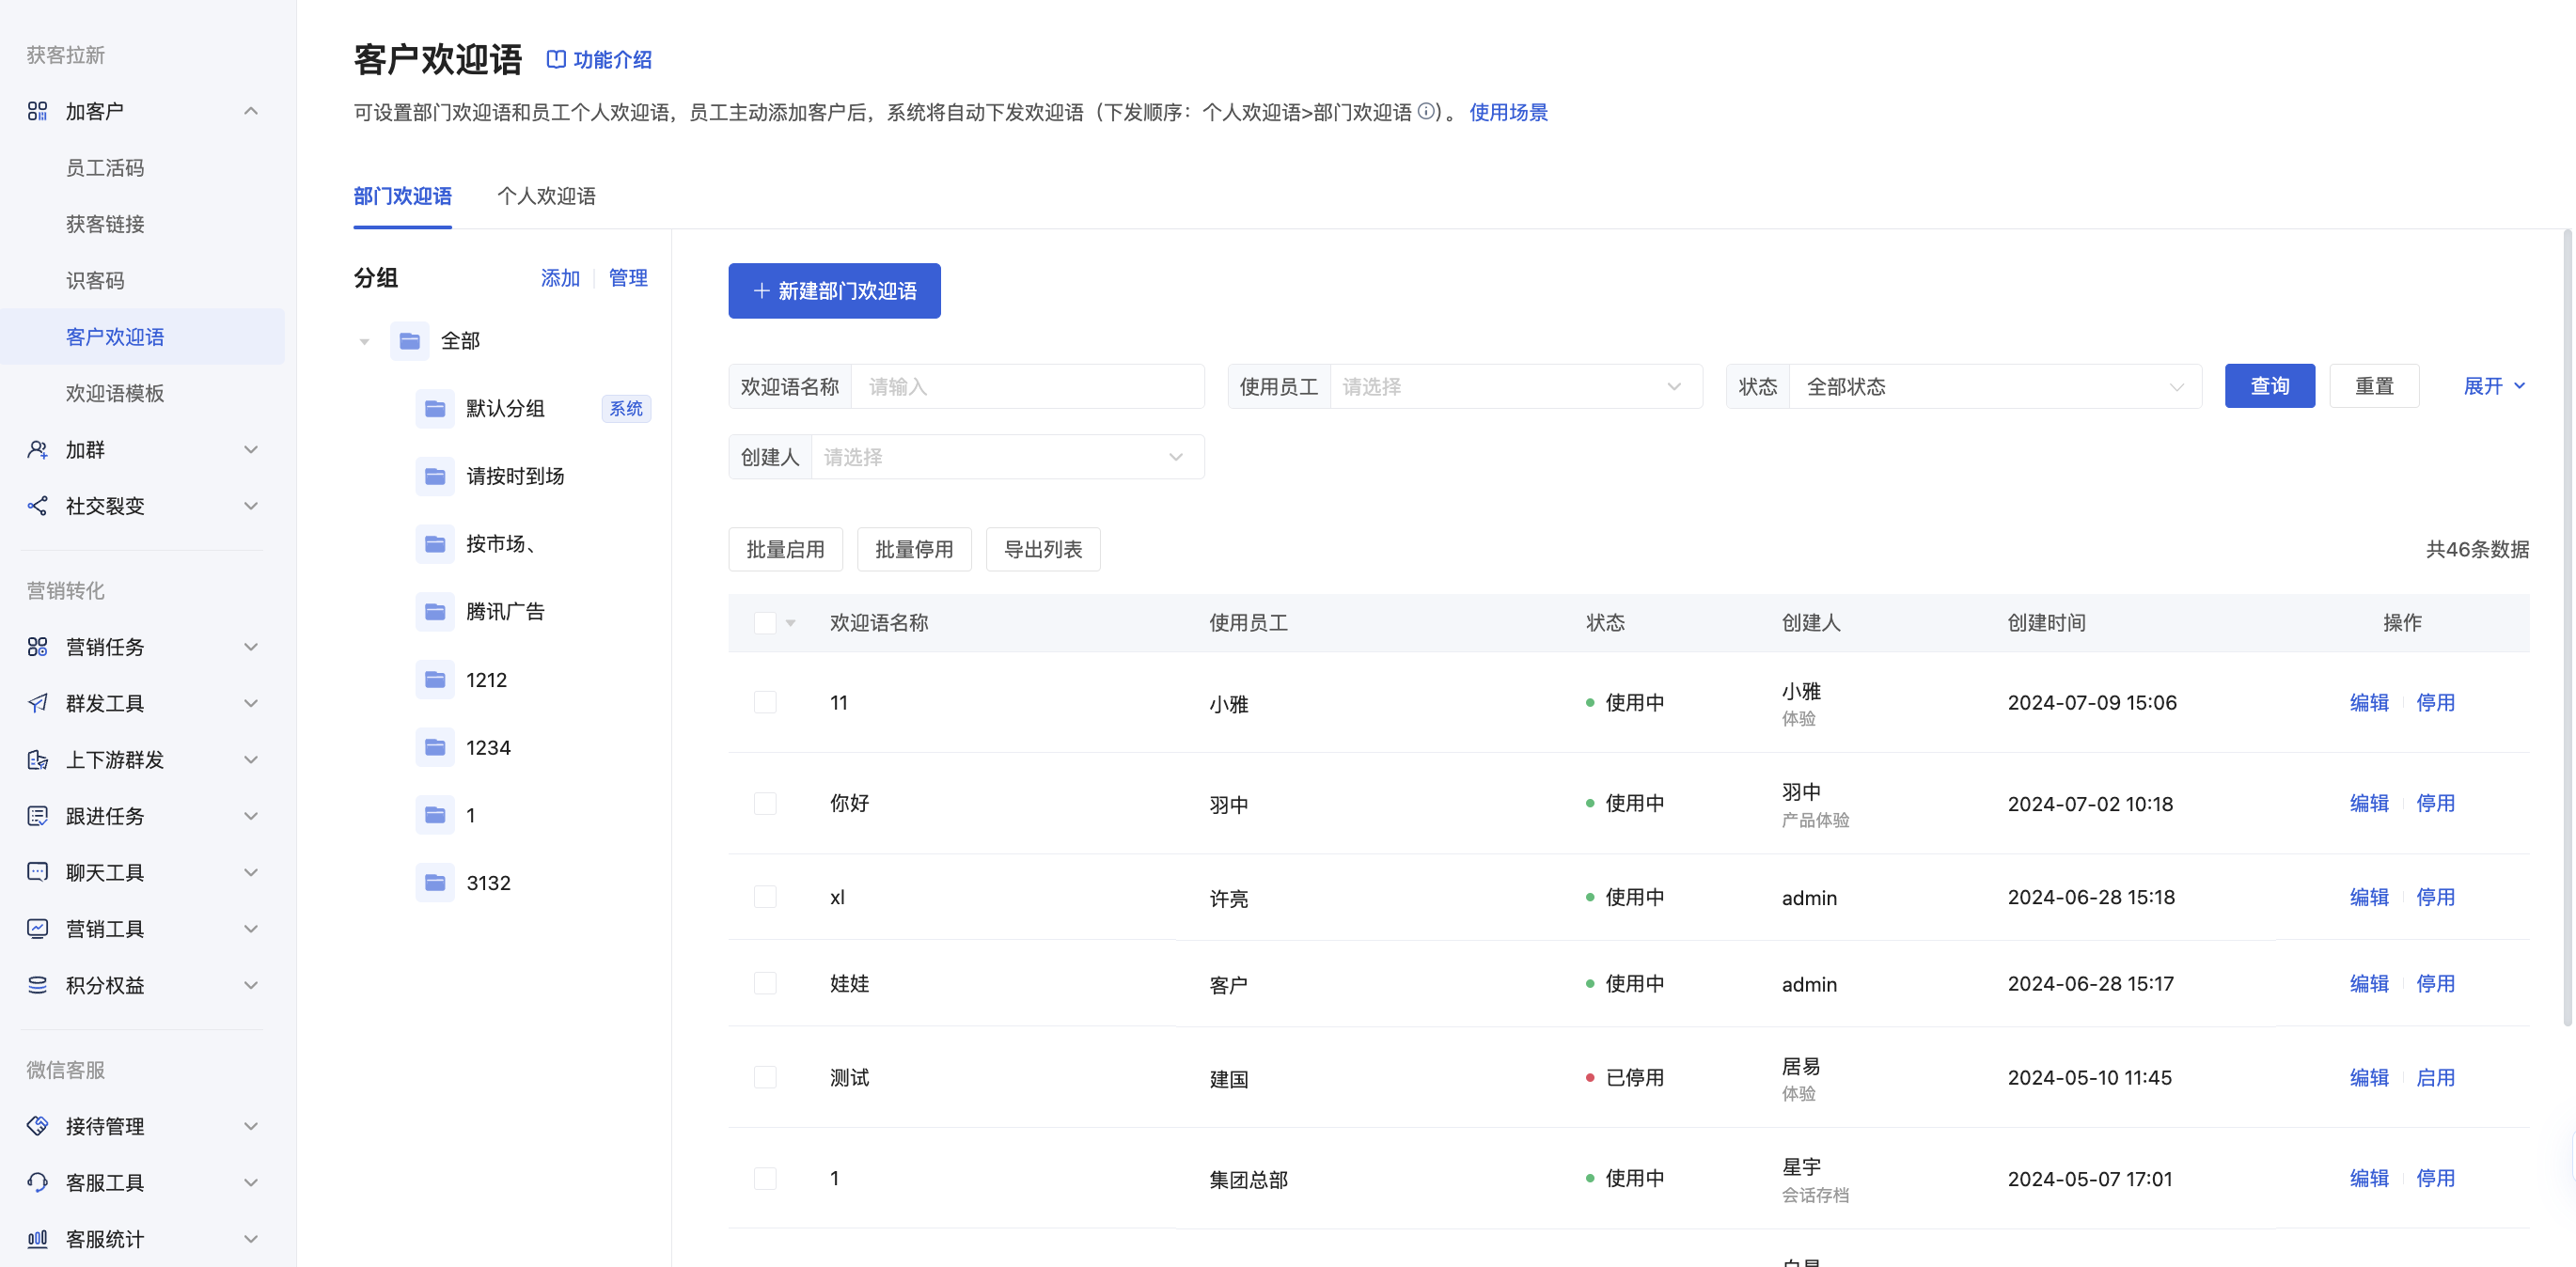
Task: Click the 营销工具 chart icon
Action: (37, 929)
